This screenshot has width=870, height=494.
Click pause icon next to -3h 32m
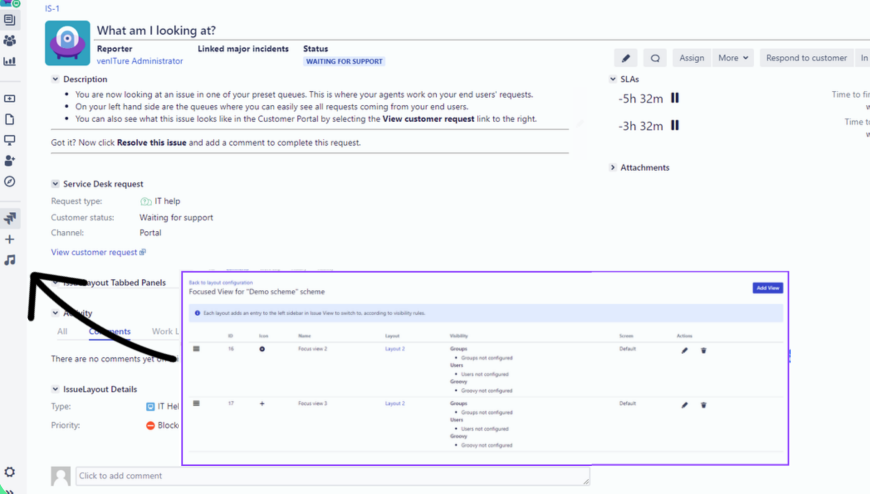pyautogui.click(x=675, y=125)
